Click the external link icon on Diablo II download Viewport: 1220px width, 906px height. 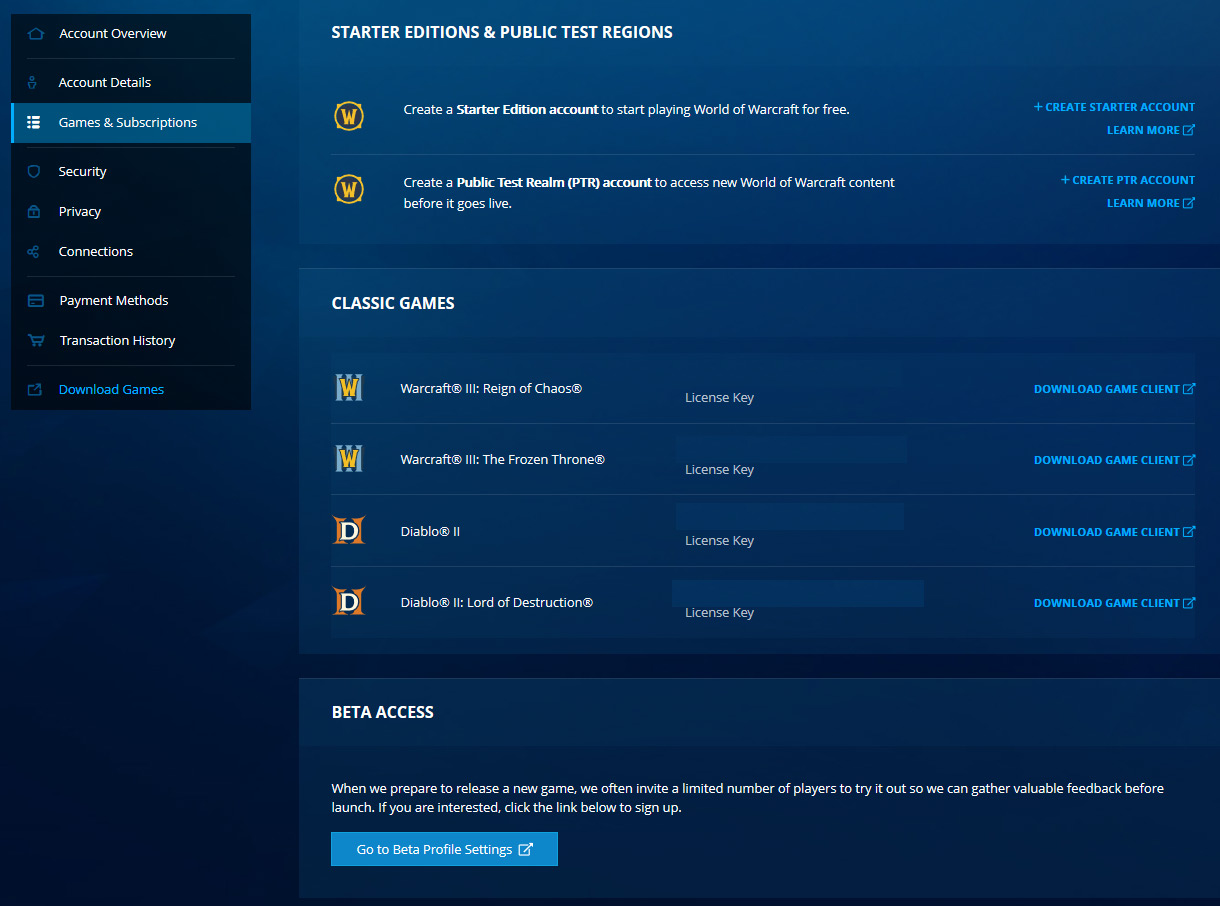pos(1189,532)
